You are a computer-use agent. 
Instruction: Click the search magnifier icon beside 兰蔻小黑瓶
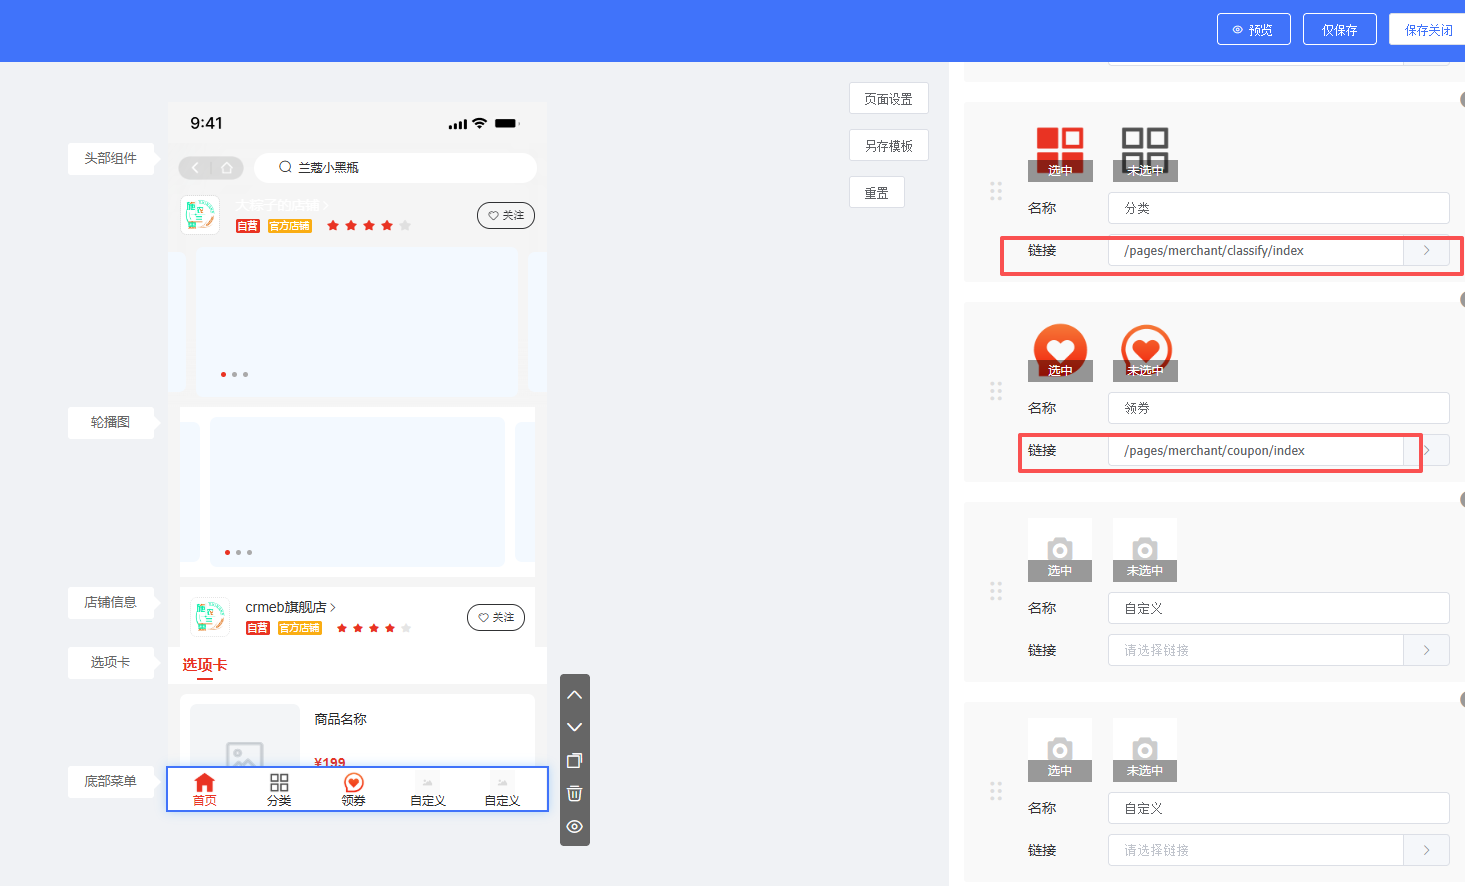point(285,167)
